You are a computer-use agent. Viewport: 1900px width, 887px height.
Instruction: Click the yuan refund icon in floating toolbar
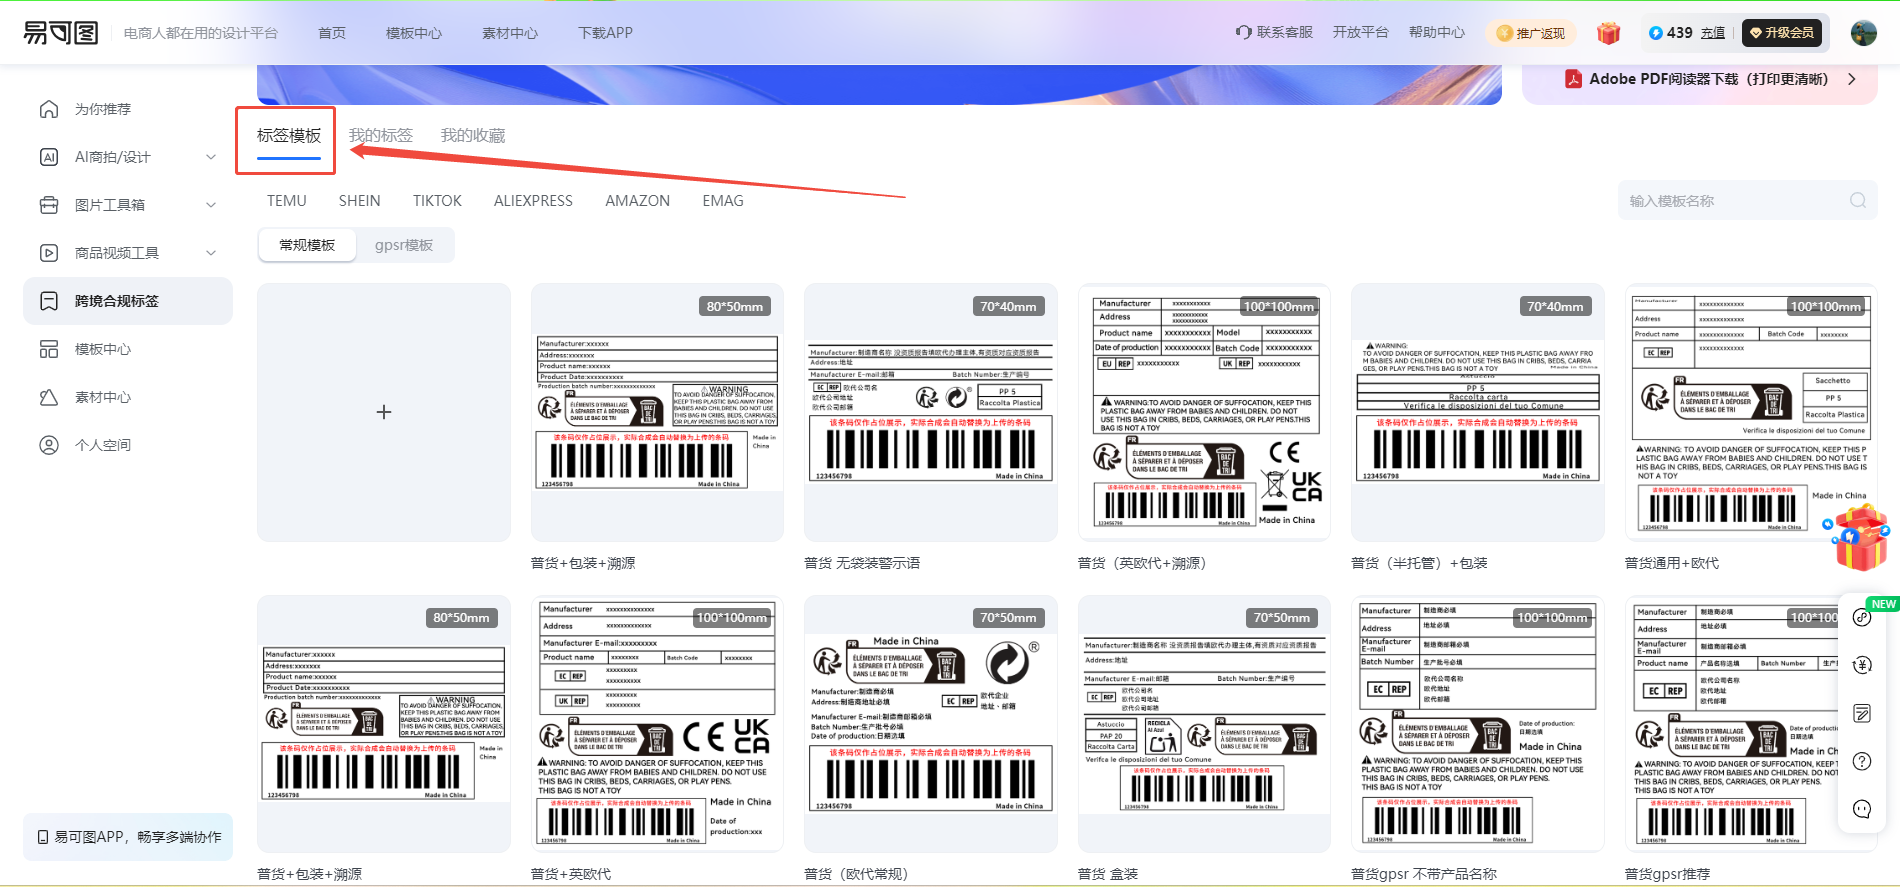point(1862,665)
